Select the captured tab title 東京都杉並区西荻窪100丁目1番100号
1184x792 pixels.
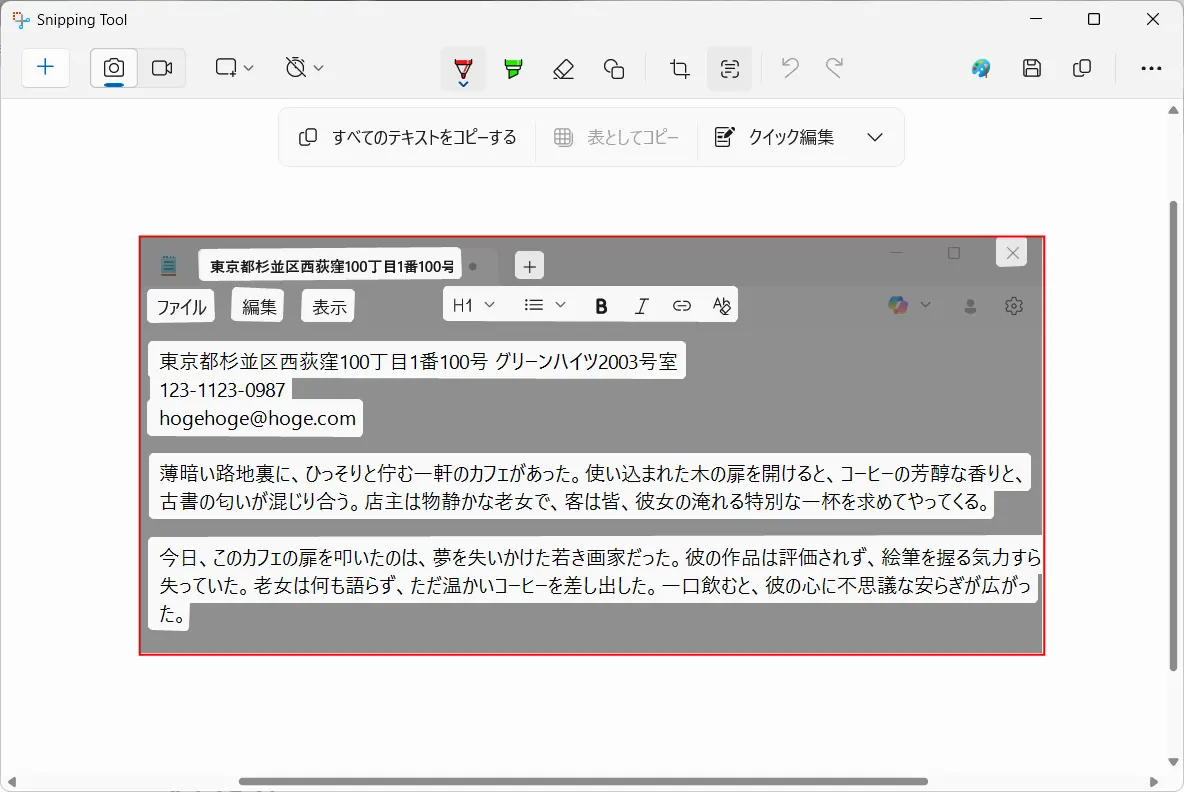(x=331, y=267)
